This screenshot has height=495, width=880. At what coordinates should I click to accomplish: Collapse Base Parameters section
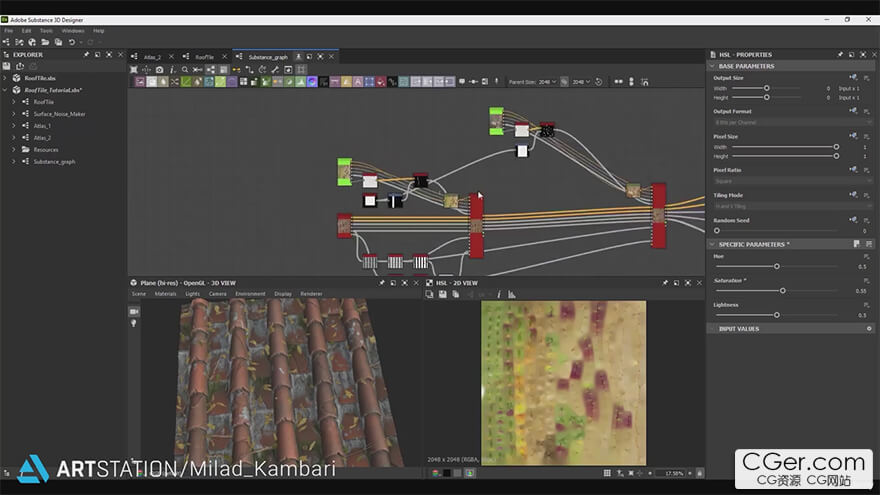coord(712,66)
